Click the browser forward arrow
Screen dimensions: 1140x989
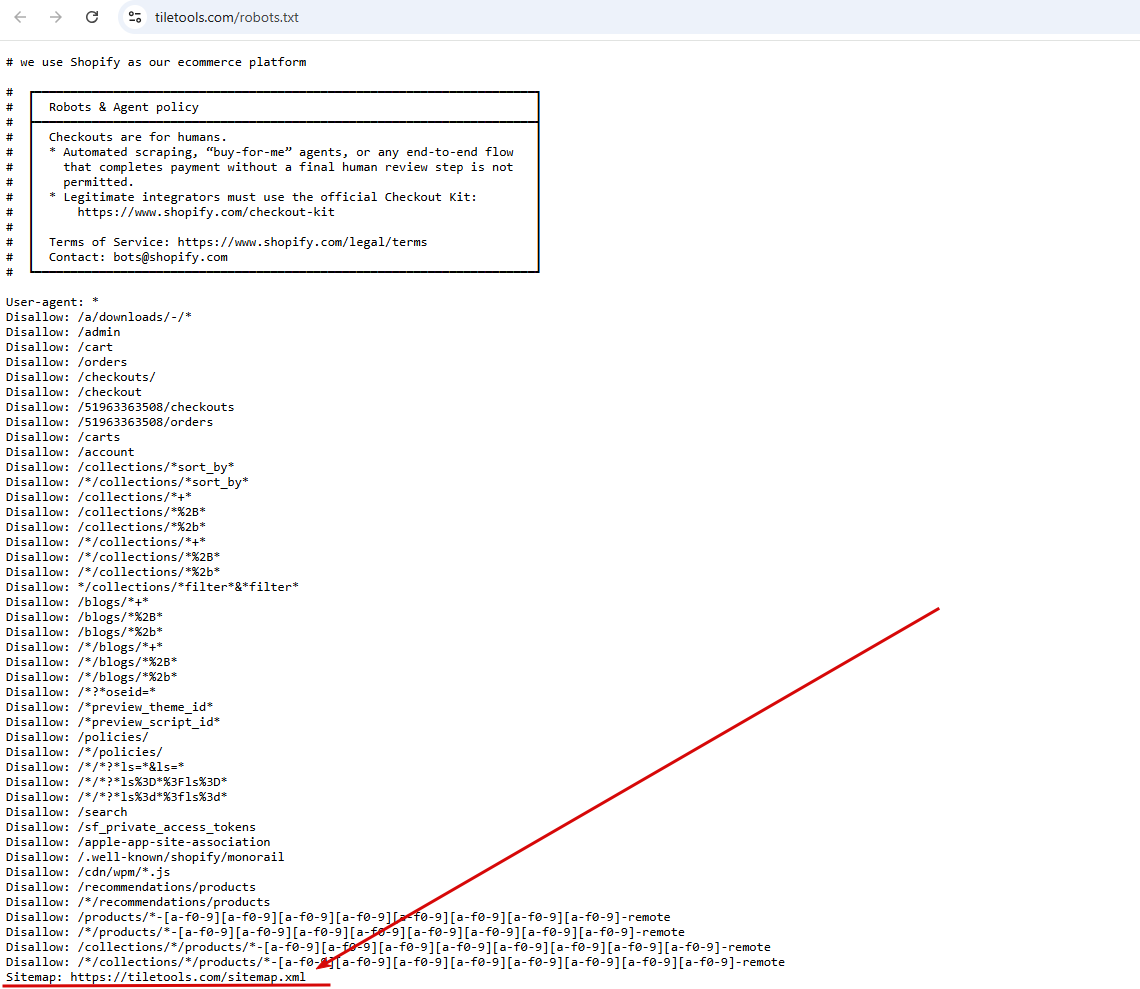pos(56,17)
